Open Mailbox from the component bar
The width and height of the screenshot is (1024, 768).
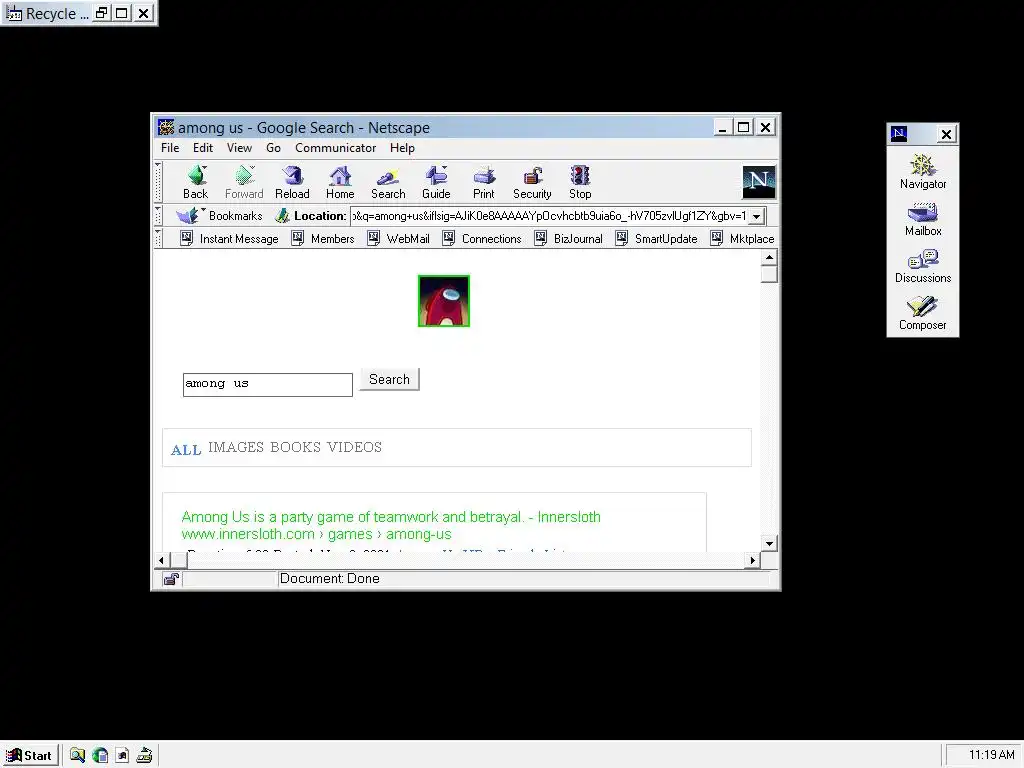coord(923,219)
